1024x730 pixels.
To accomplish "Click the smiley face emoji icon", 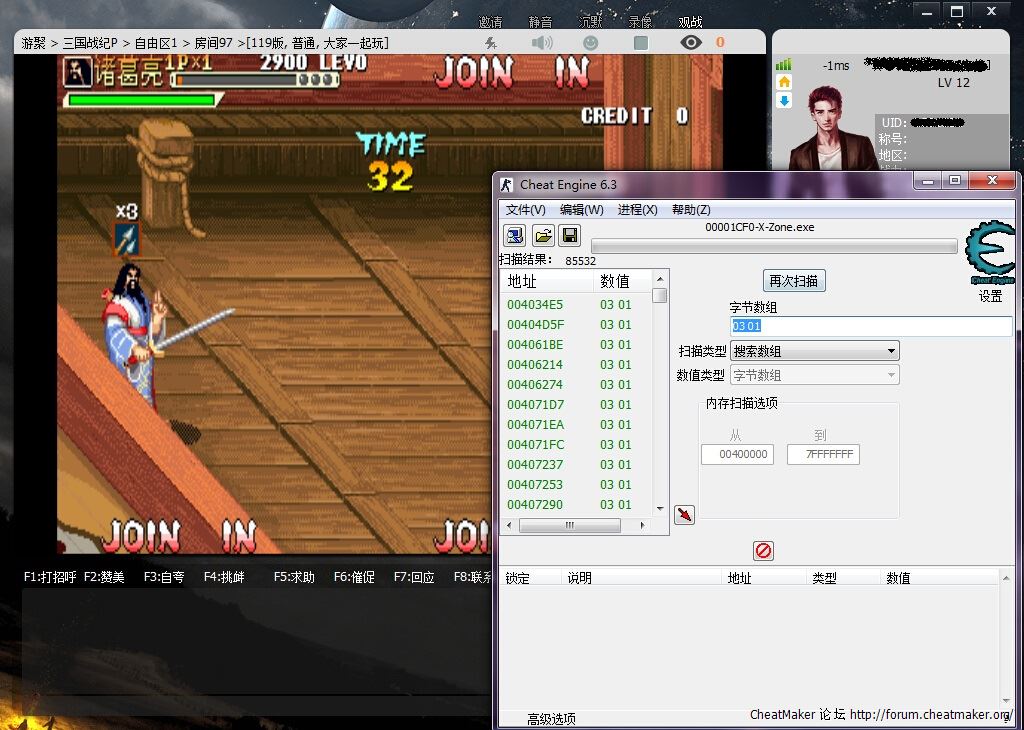I will [x=591, y=43].
